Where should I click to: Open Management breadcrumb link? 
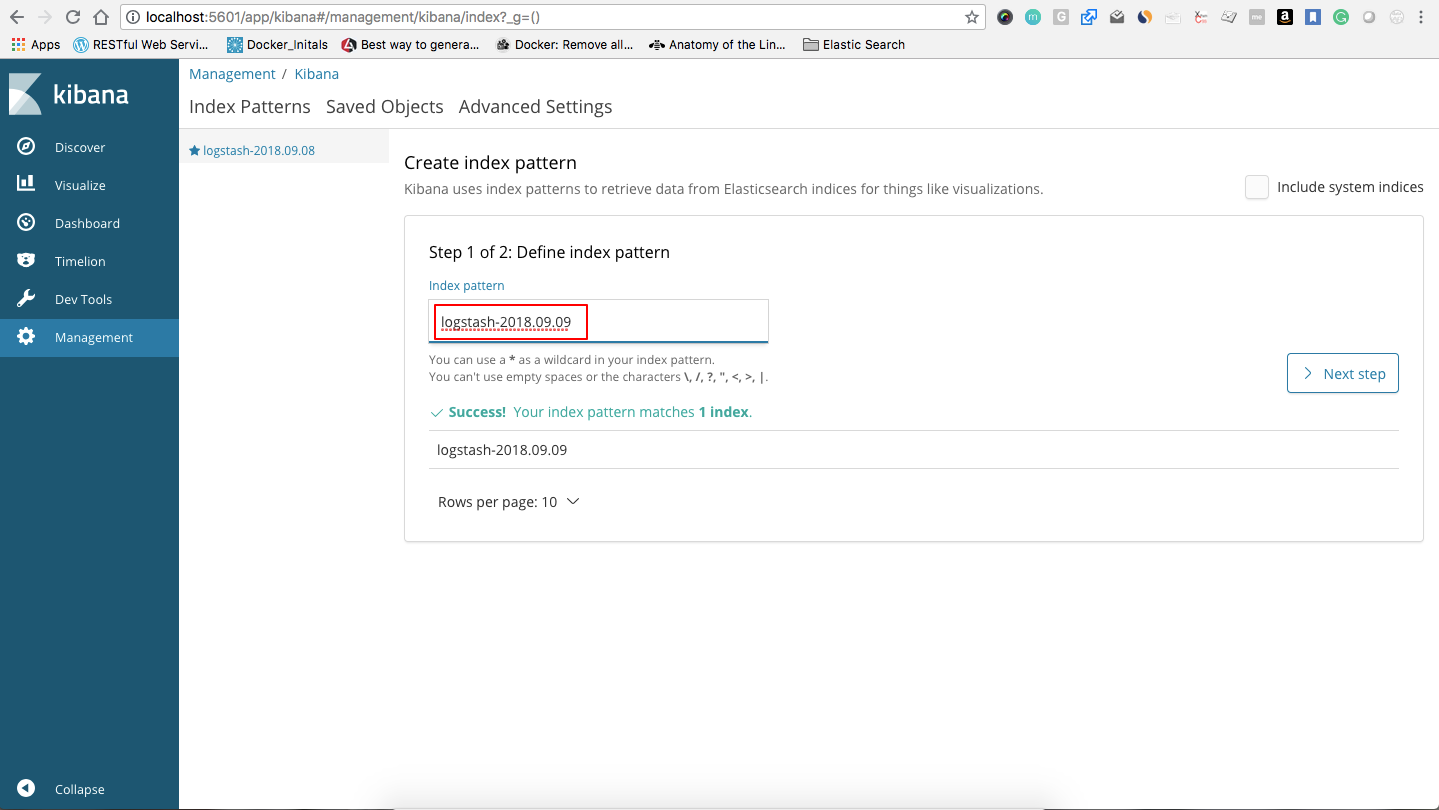(x=232, y=74)
